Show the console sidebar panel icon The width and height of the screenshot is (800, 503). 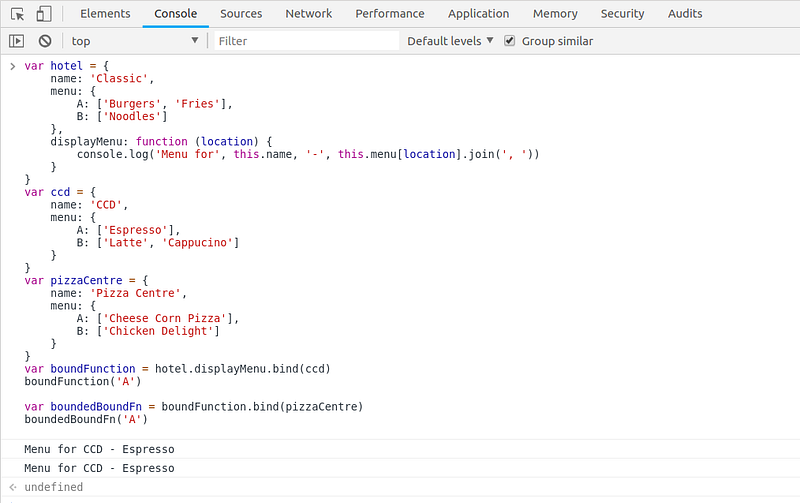click(16, 41)
